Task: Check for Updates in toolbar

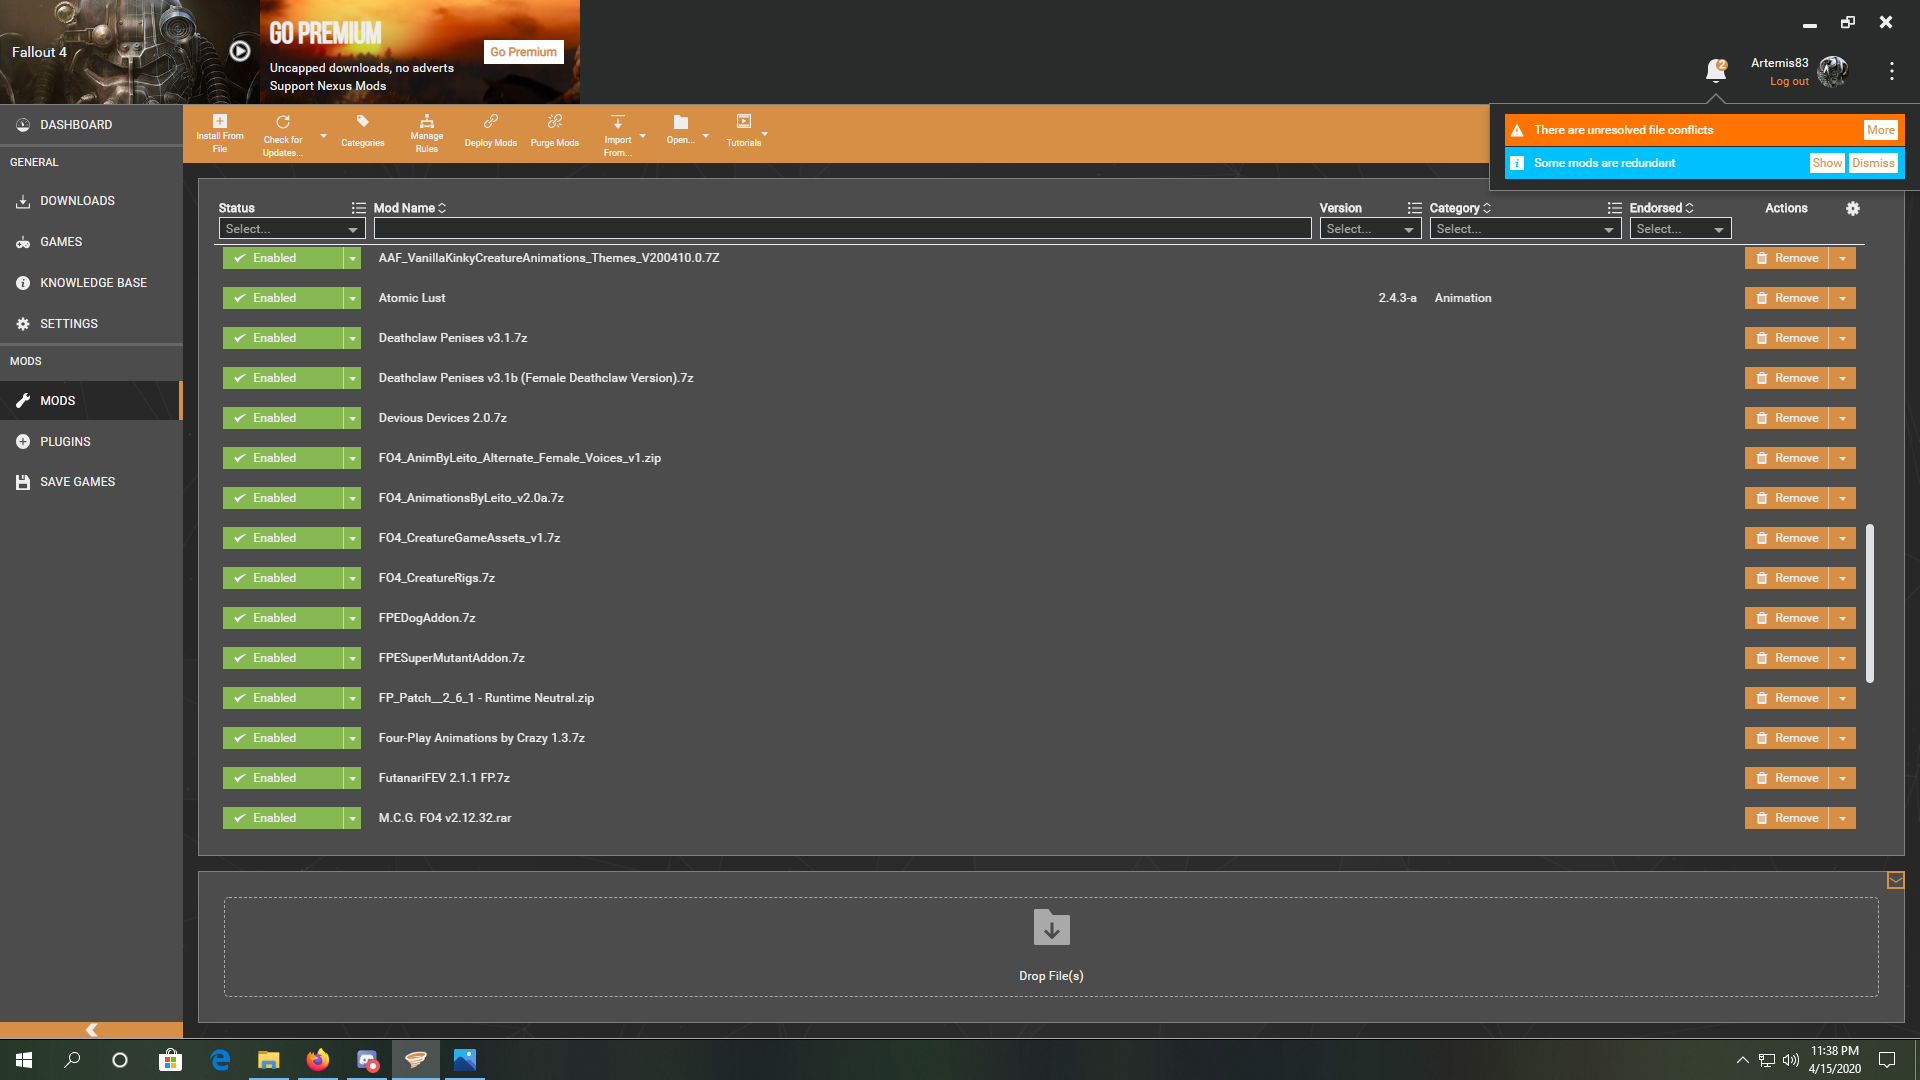Action: pos(283,133)
